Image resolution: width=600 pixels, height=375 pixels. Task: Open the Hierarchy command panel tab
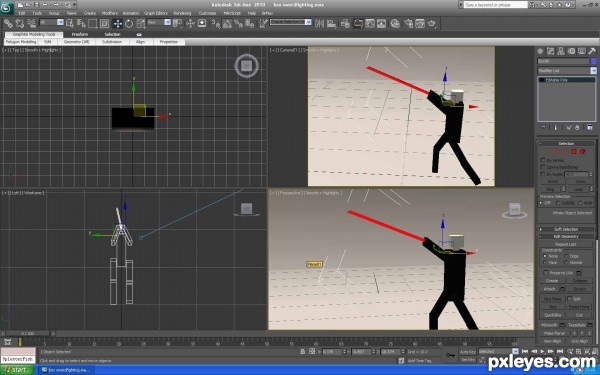click(x=561, y=51)
